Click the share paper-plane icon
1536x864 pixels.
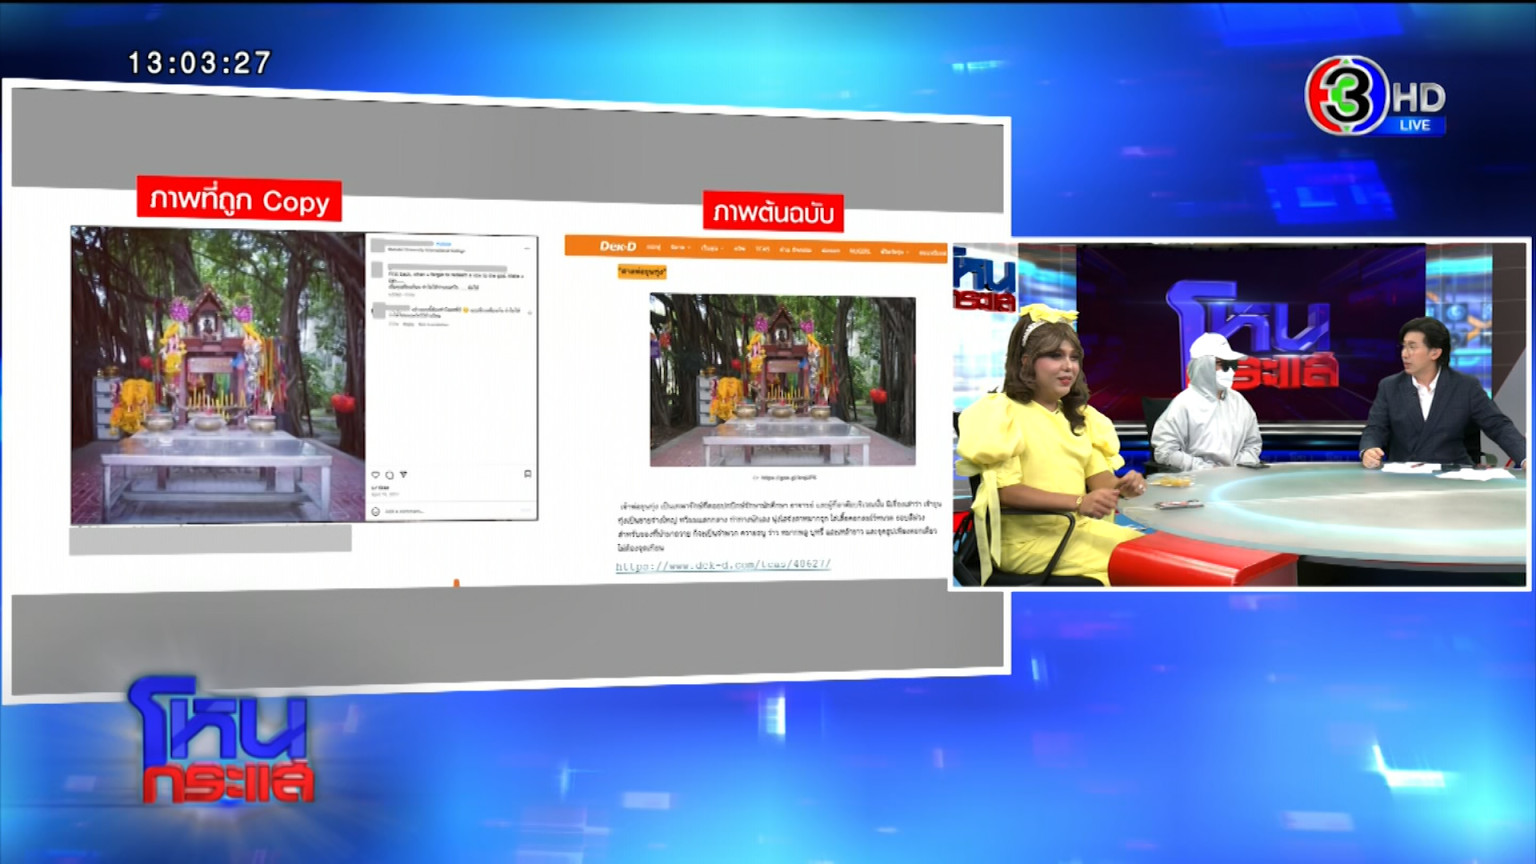pyautogui.click(x=403, y=475)
